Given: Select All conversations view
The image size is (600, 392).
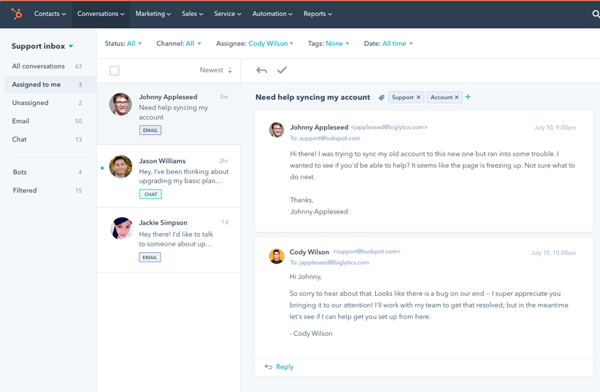Looking at the screenshot, I should pos(50,66).
